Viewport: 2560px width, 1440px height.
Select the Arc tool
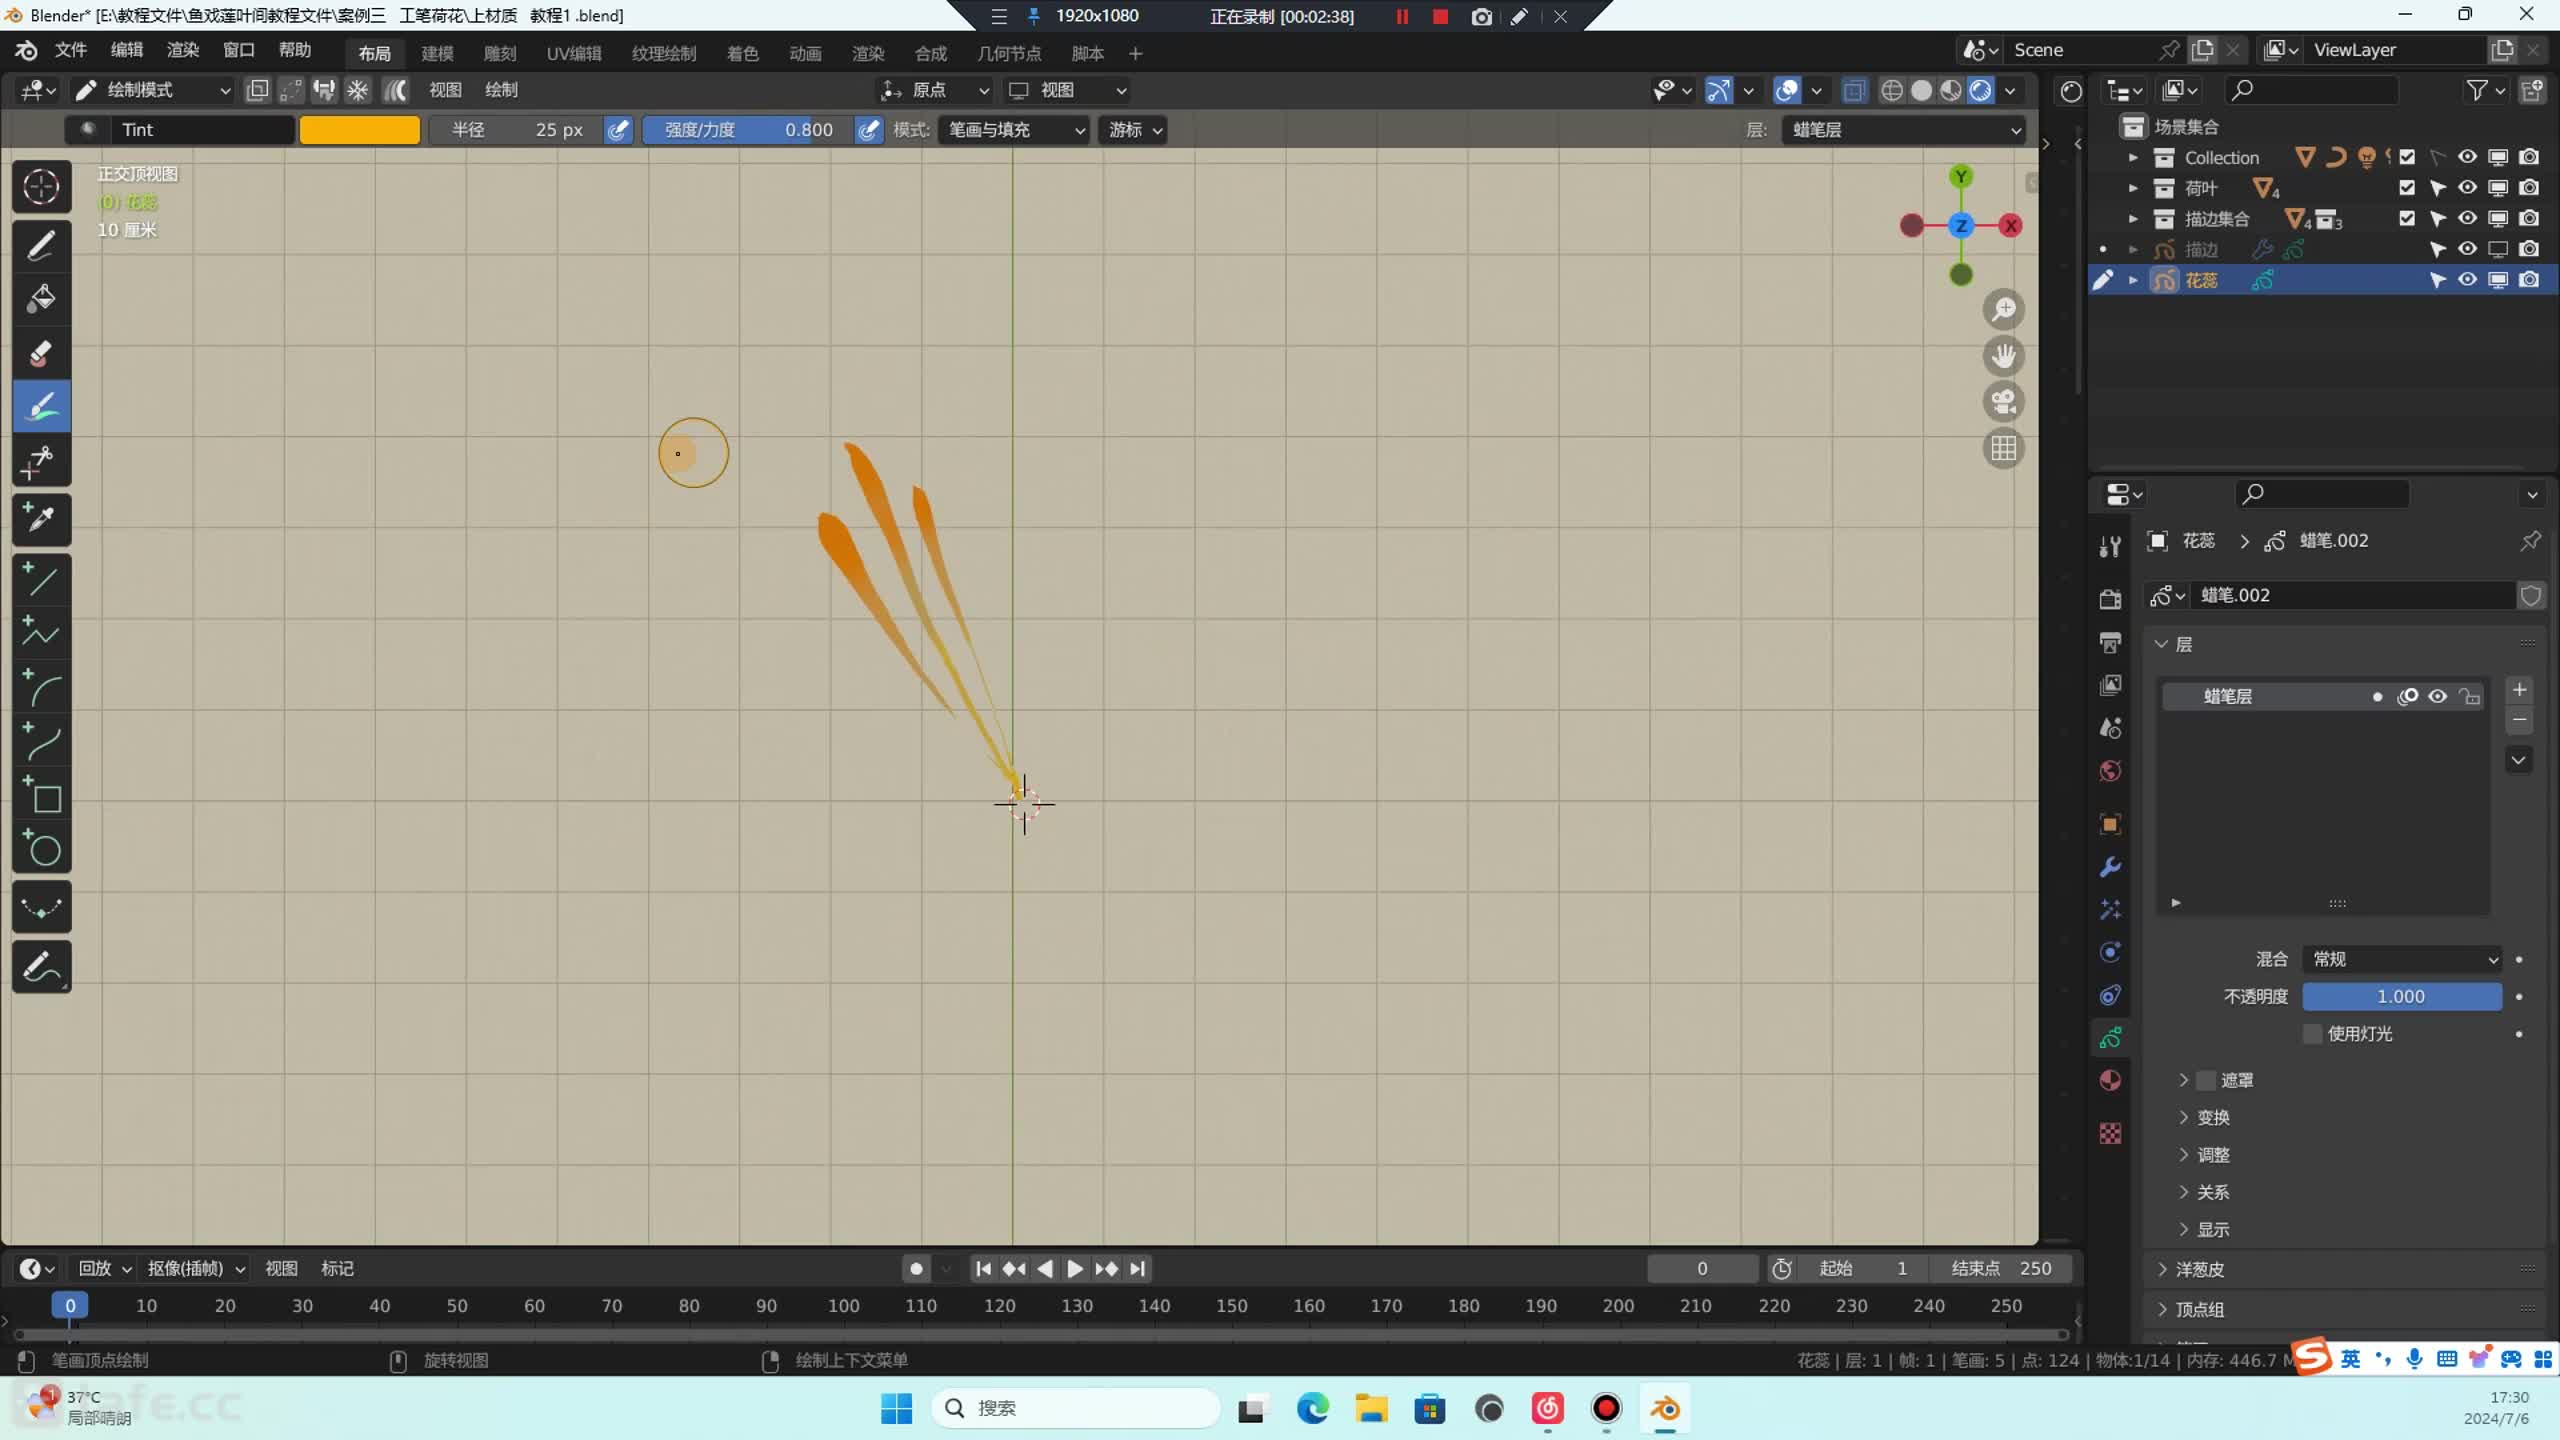[x=41, y=687]
